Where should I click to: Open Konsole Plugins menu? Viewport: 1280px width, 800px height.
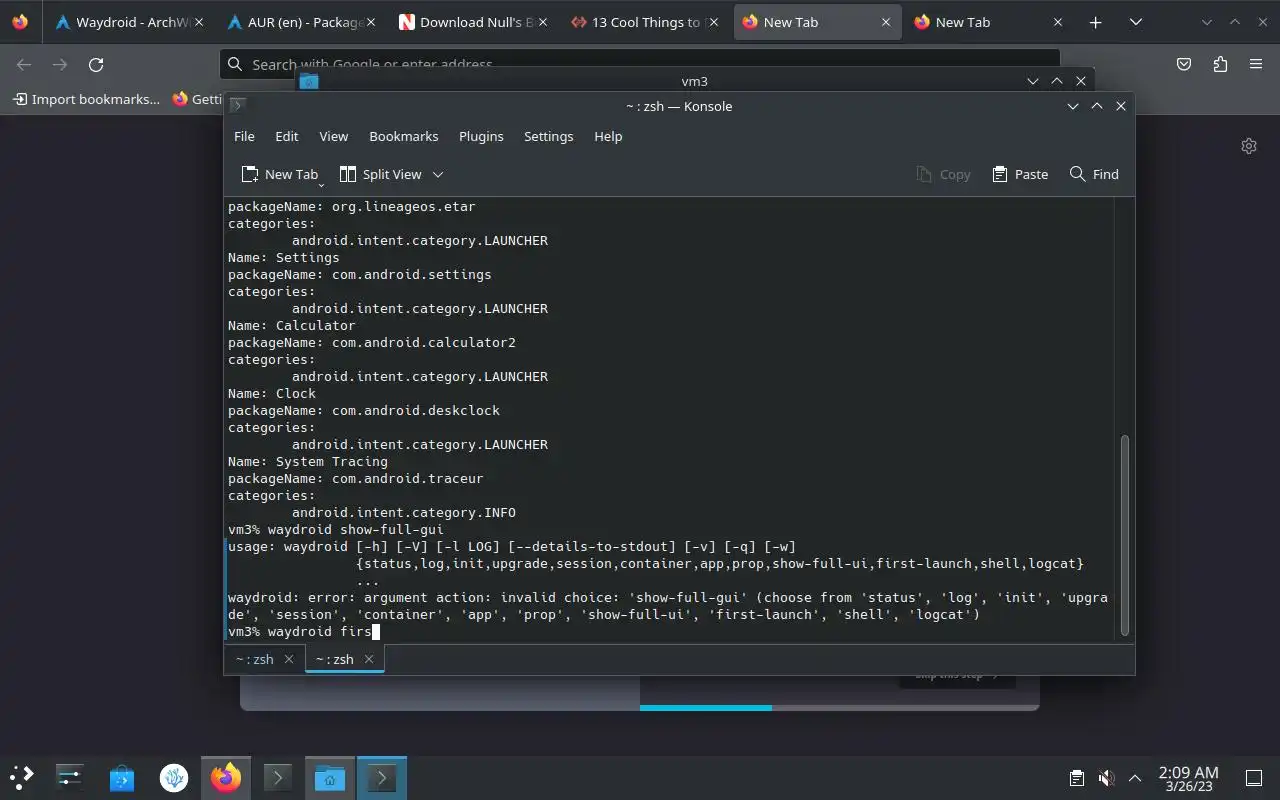point(481,136)
